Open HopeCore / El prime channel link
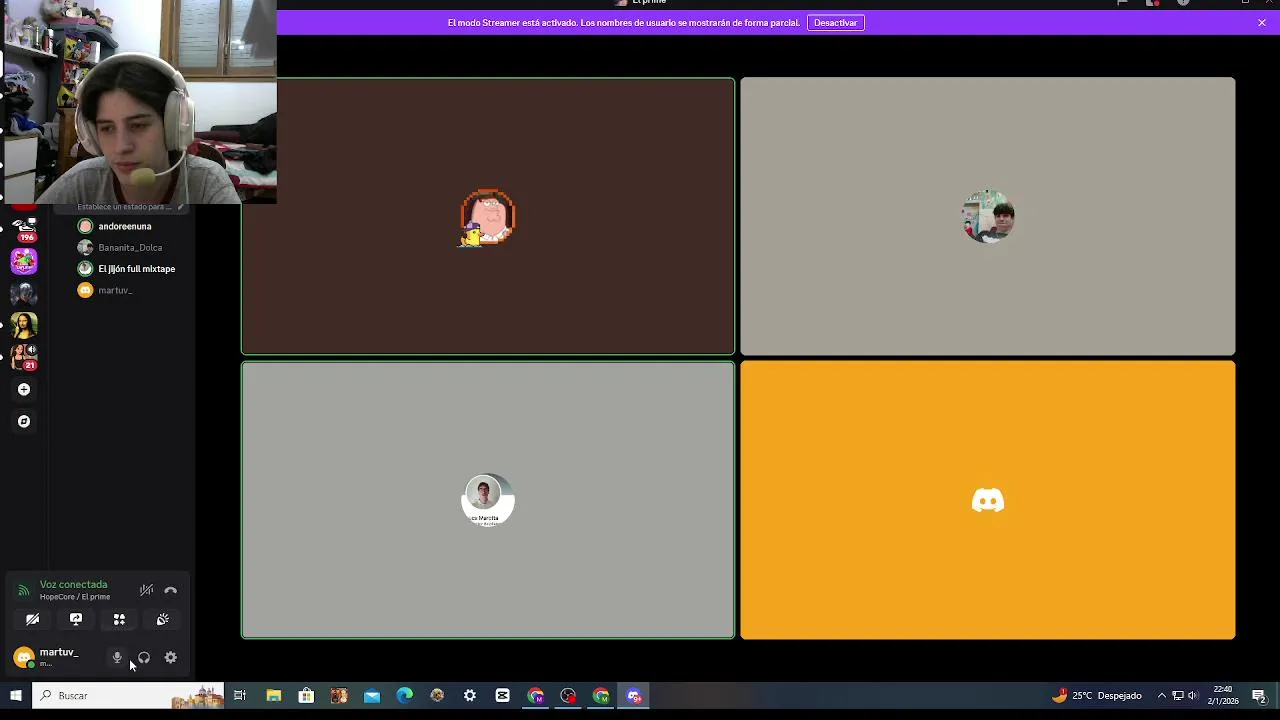 click(75, 597)
